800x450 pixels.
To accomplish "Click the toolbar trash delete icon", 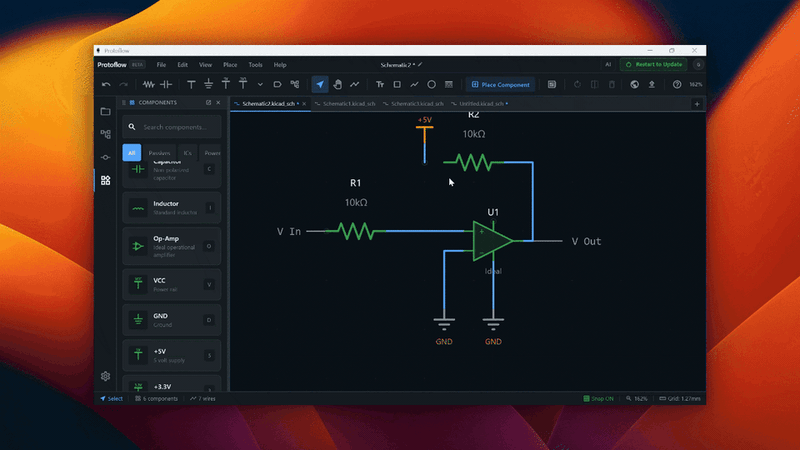I will tap(612, 85).
